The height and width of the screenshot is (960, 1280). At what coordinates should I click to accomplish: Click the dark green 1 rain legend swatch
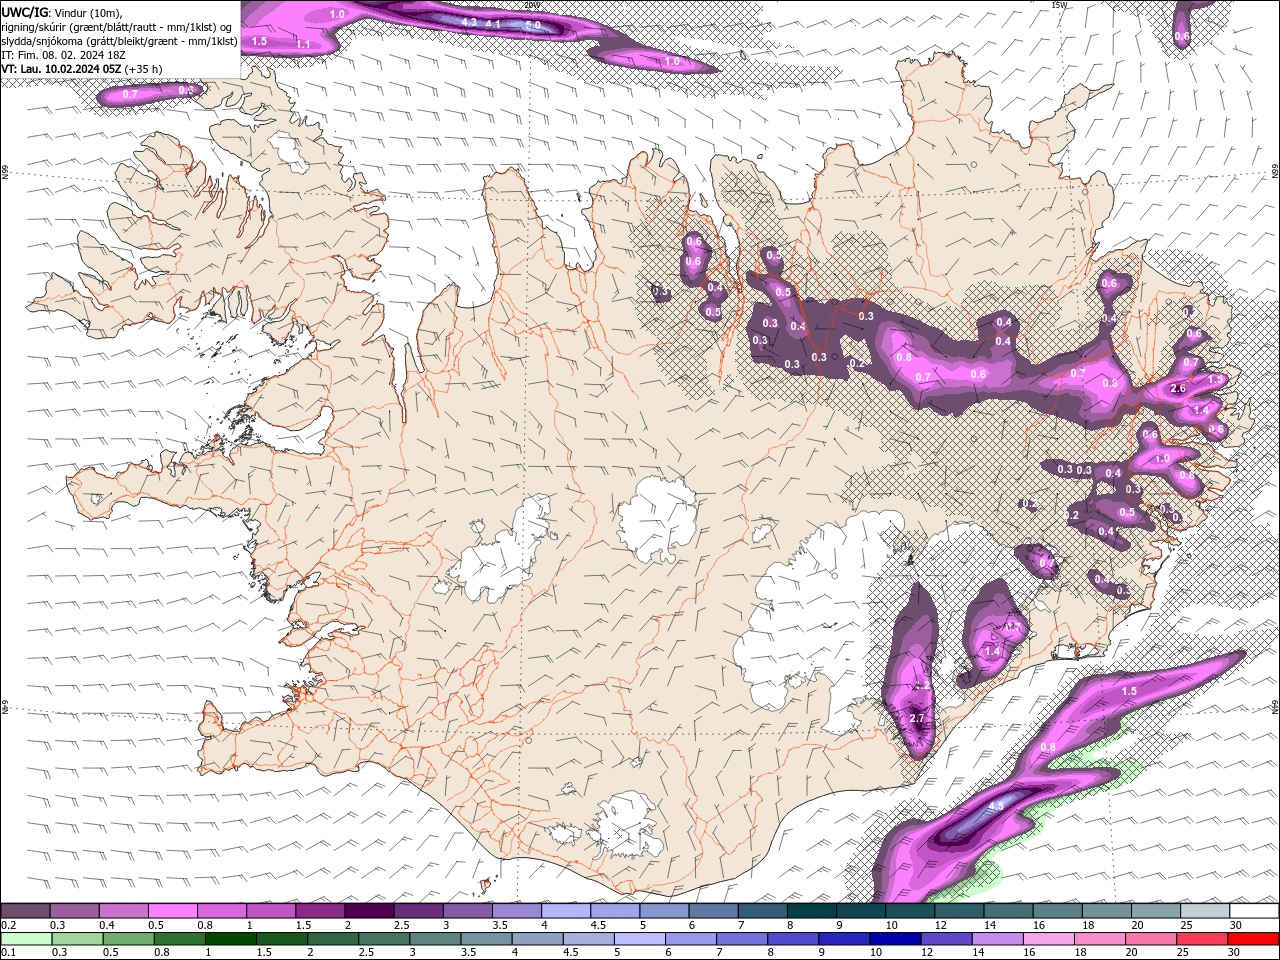point(230,939)
